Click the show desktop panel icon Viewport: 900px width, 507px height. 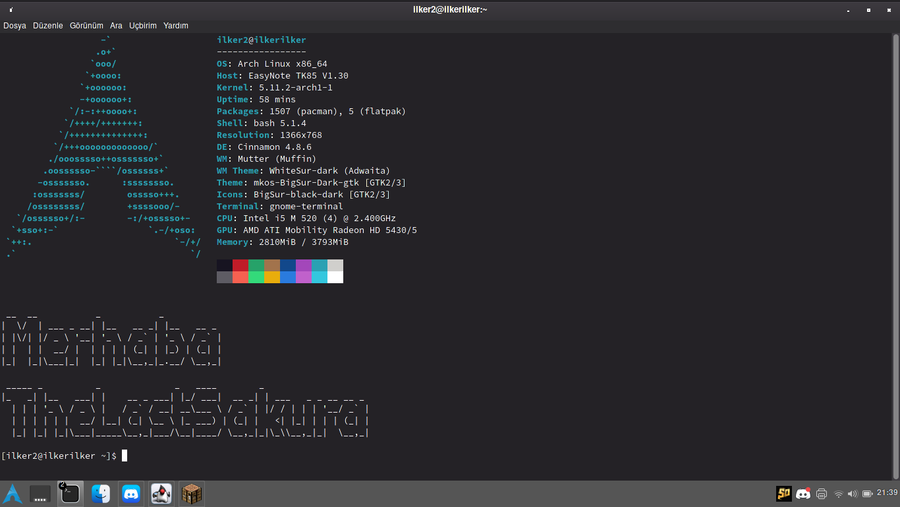[40, 493]
